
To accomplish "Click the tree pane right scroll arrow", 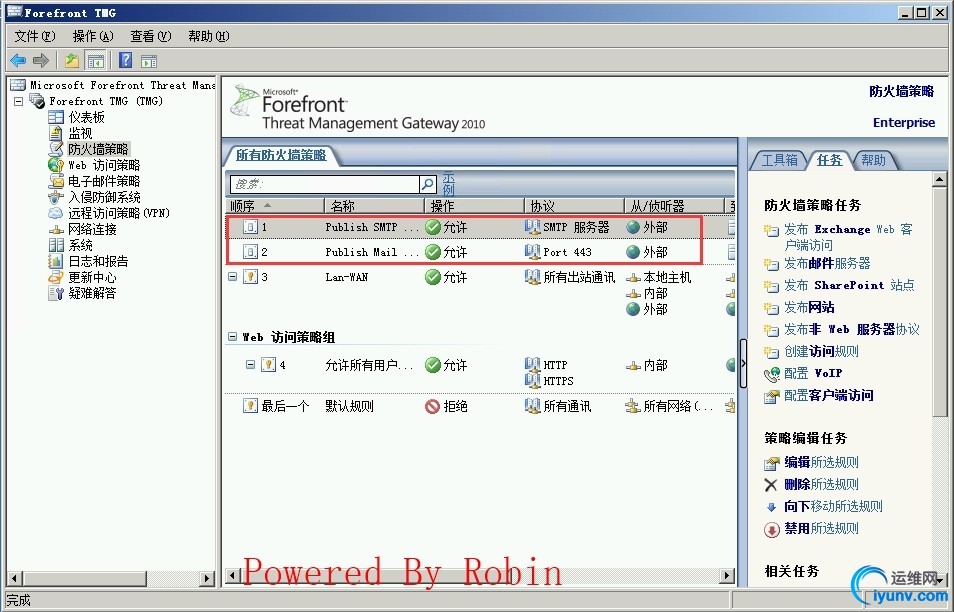I will (x=208, y=578).
